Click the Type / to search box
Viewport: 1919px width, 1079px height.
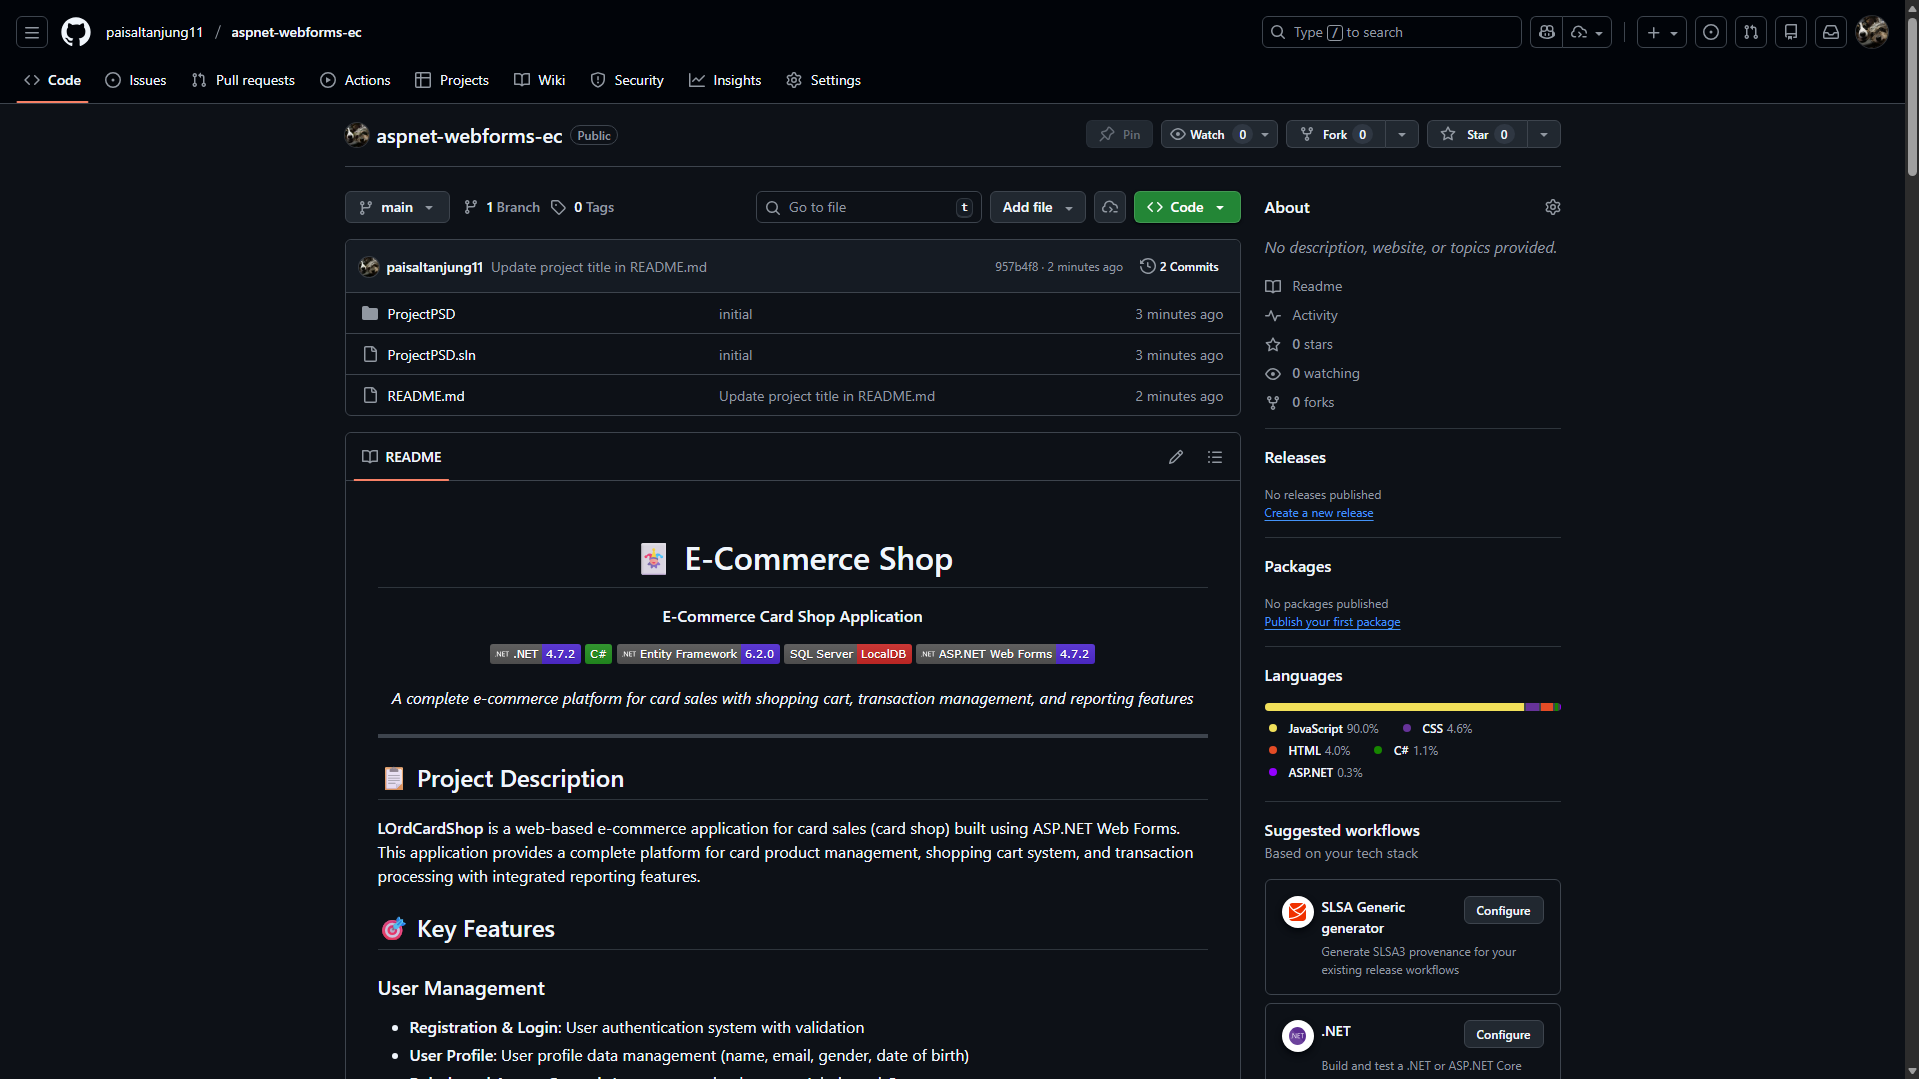[1391, 32]
